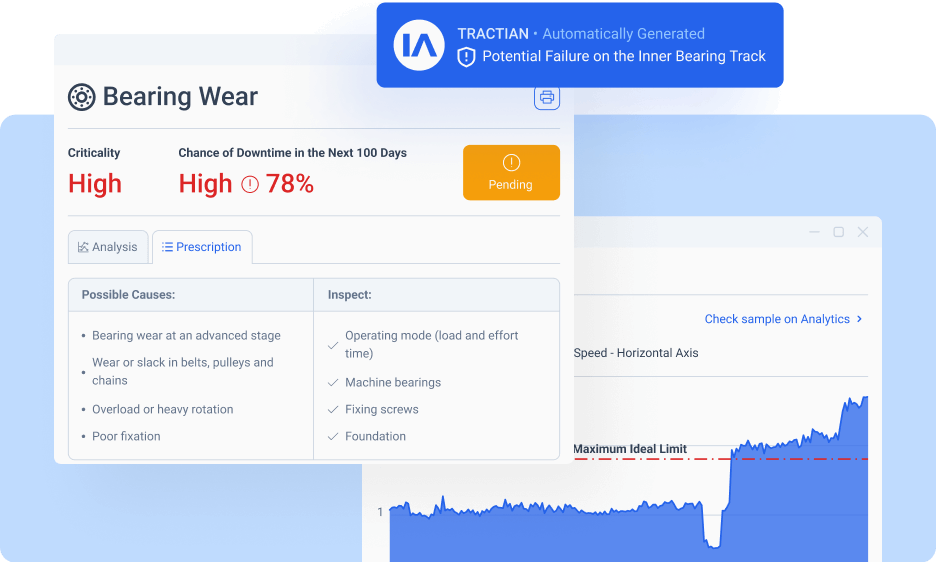Image resolution: width=936 pixels, height=562 pixels.
Task: Toggle the Foundation checkmark
Action: 333,437
